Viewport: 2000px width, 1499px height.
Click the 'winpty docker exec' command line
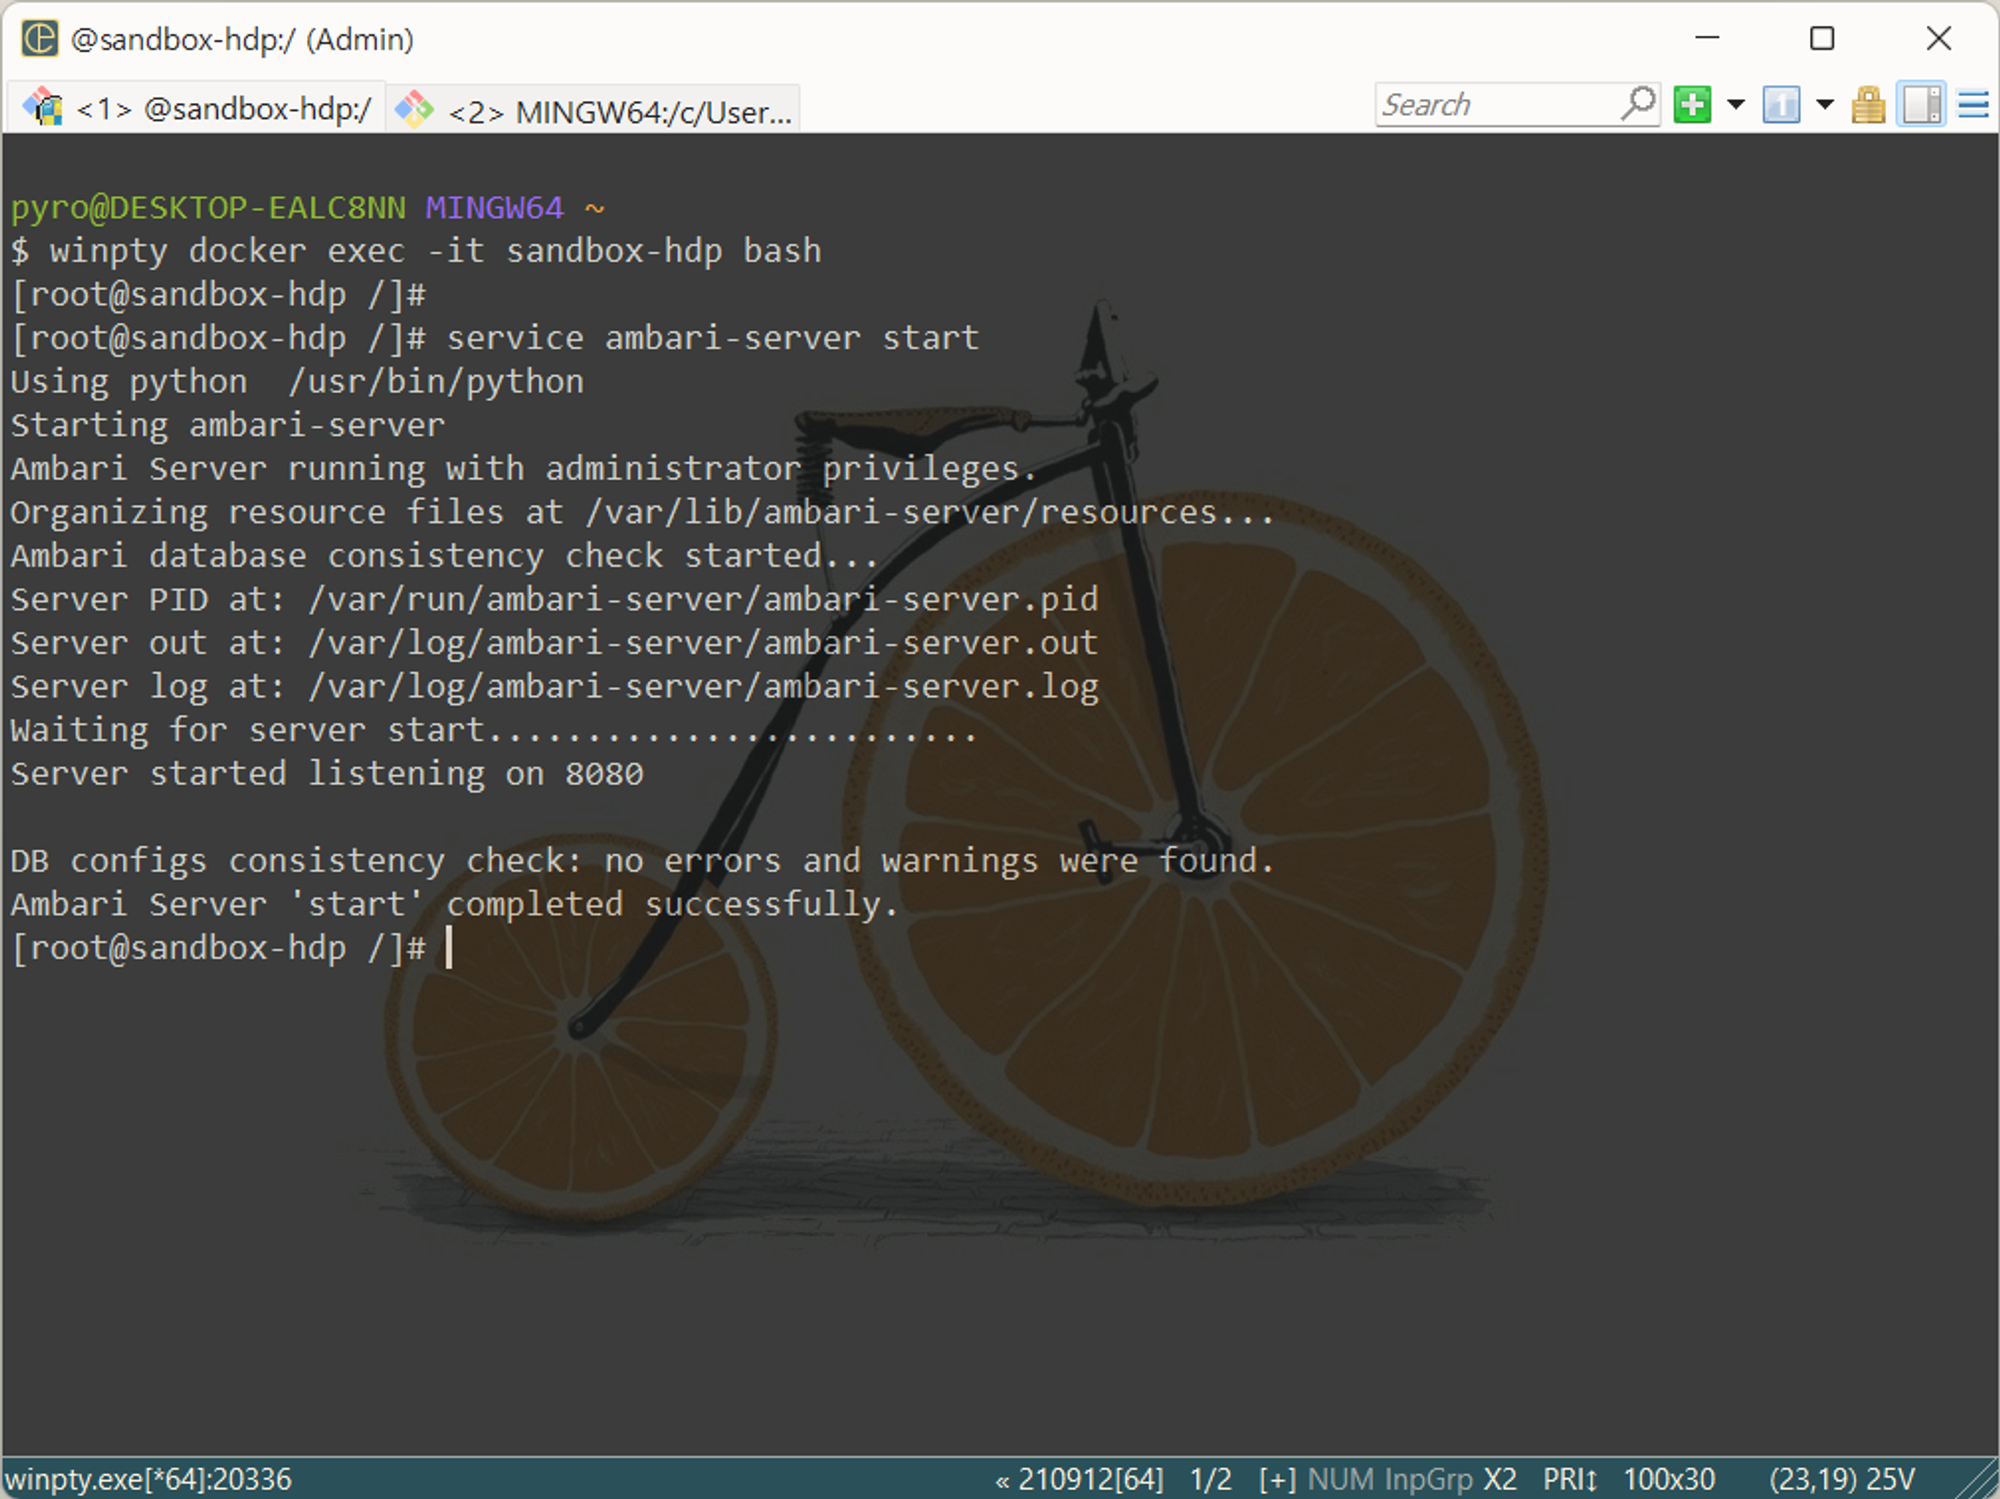(416, 251)
